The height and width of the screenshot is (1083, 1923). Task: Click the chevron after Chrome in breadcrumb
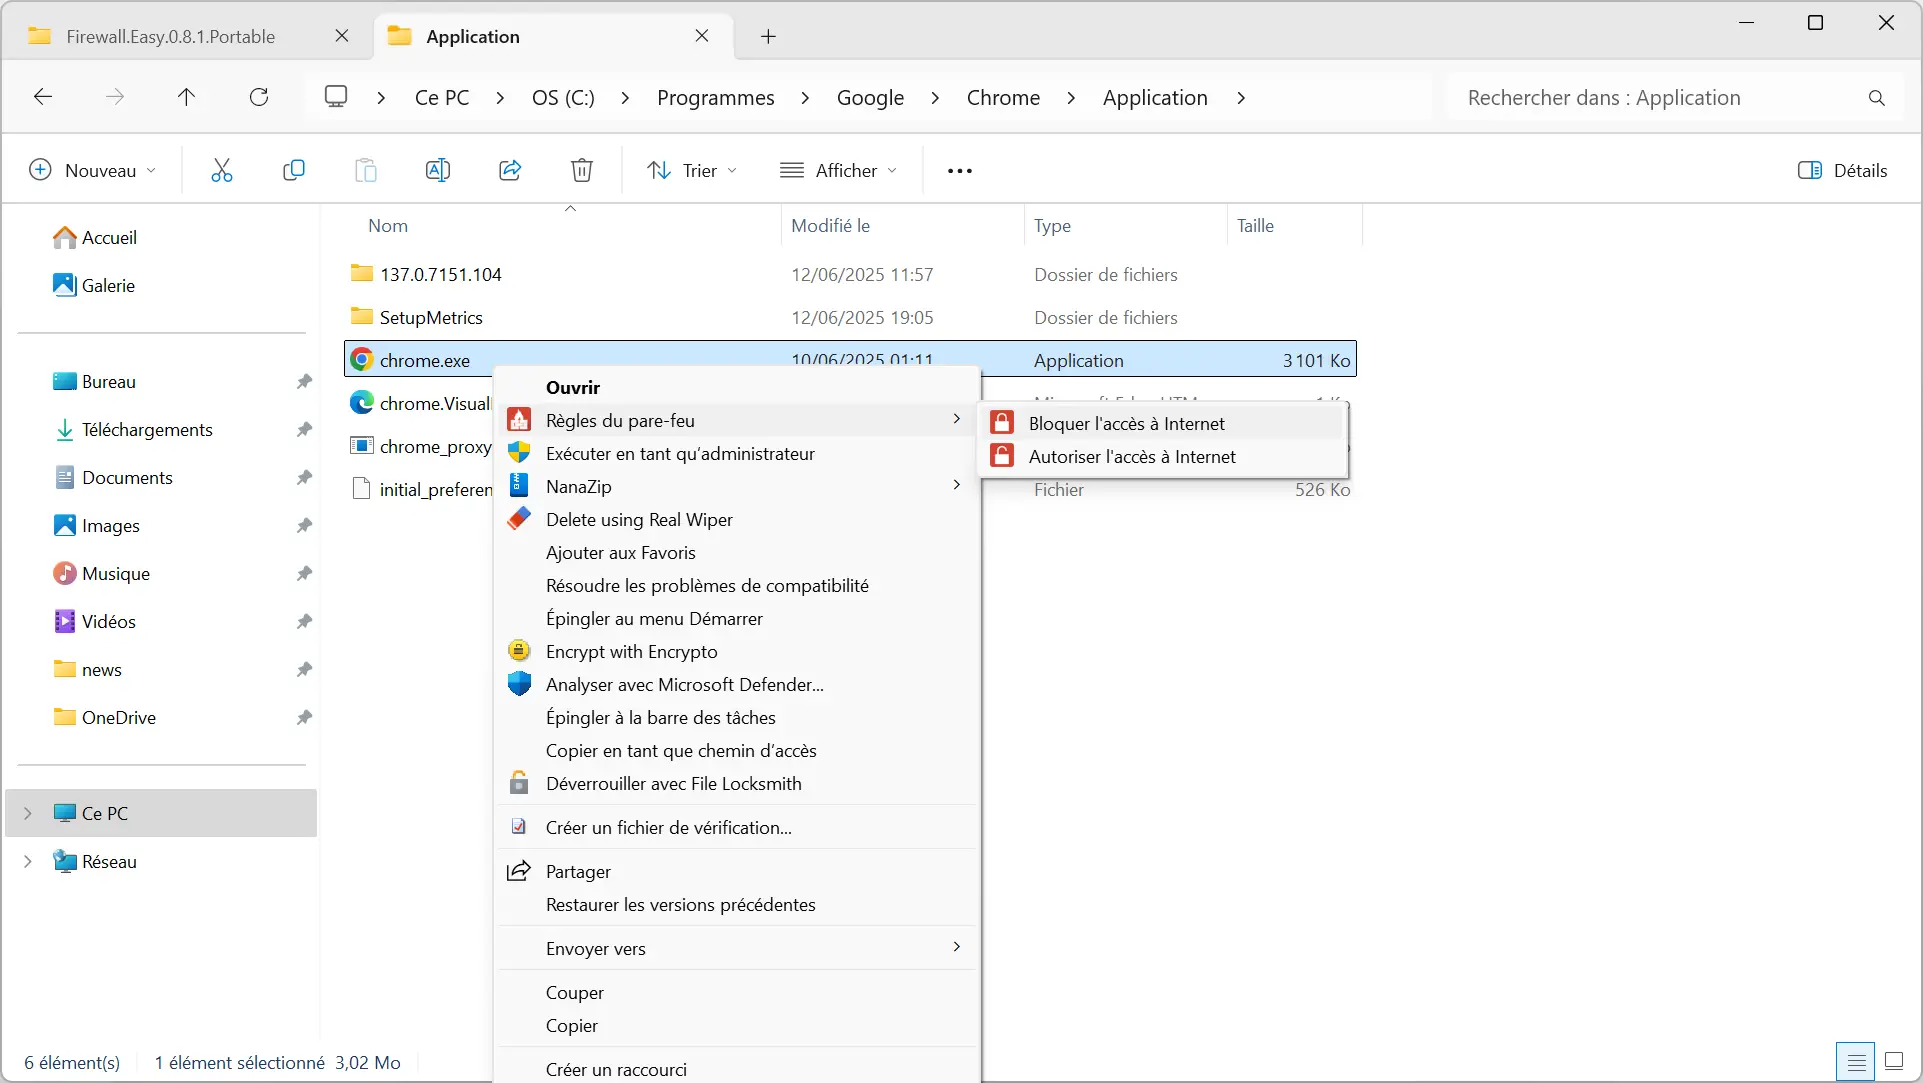1071,98
